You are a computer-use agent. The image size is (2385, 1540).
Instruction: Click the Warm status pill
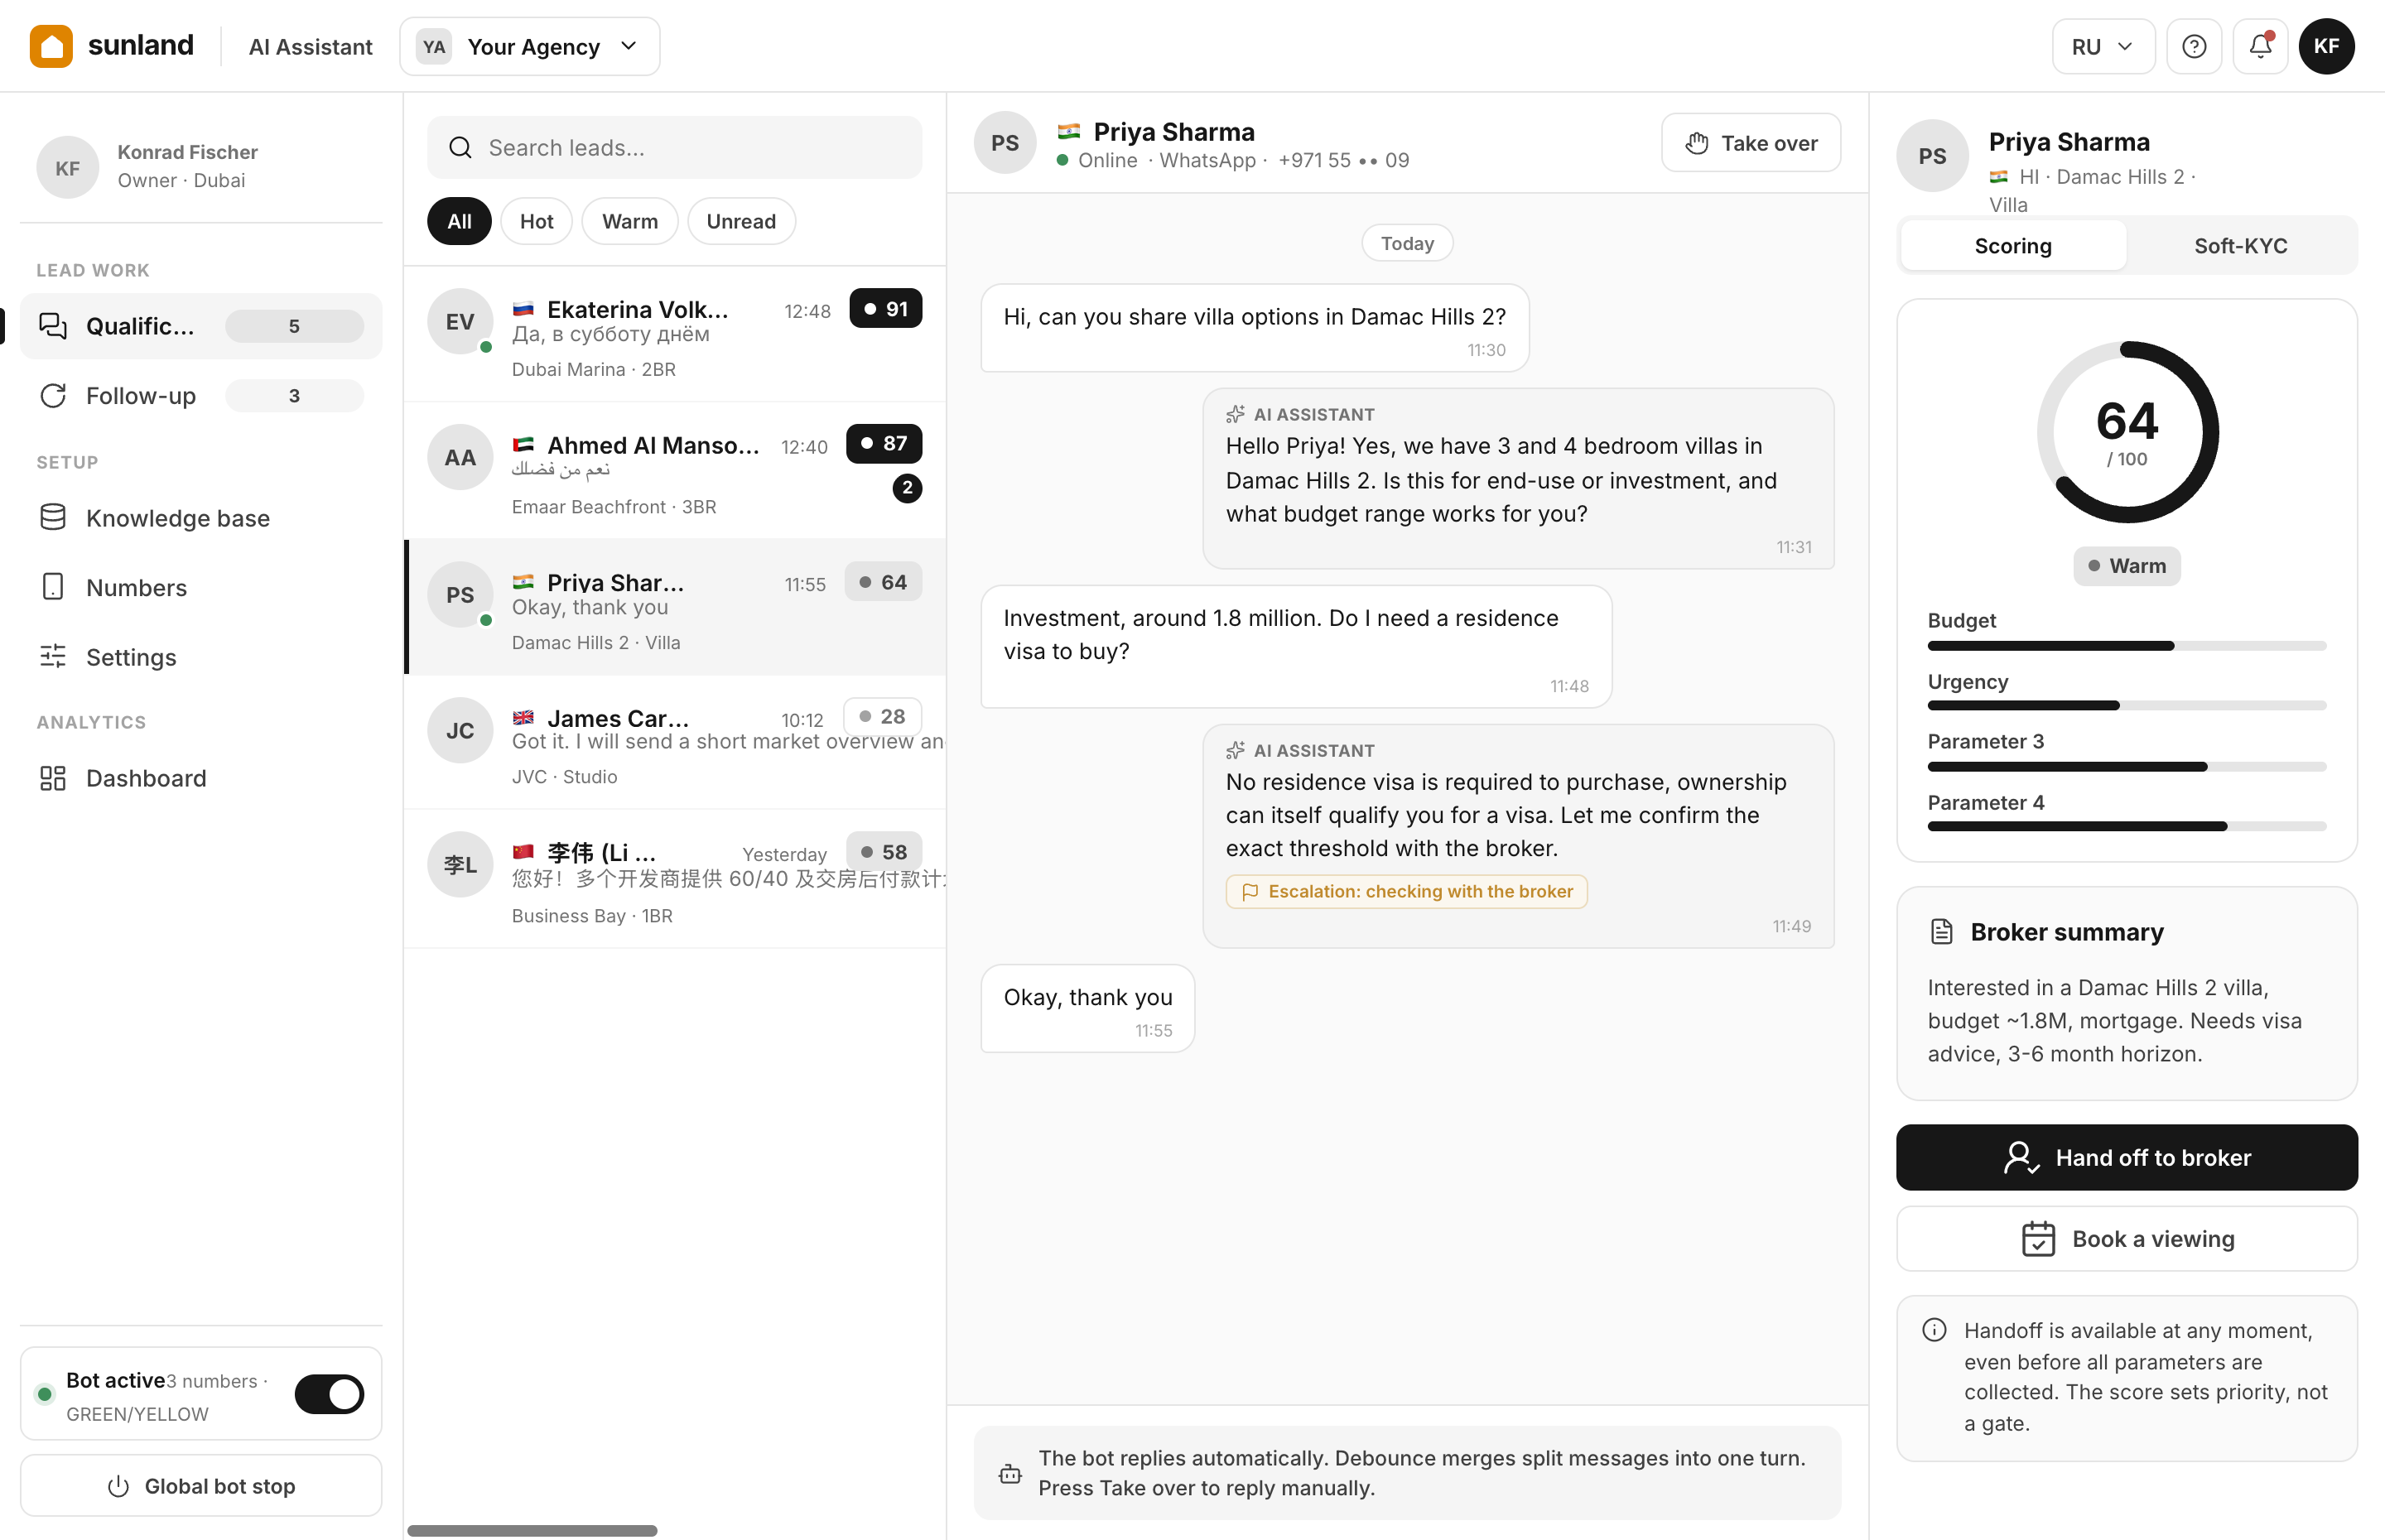(2126, 566)
